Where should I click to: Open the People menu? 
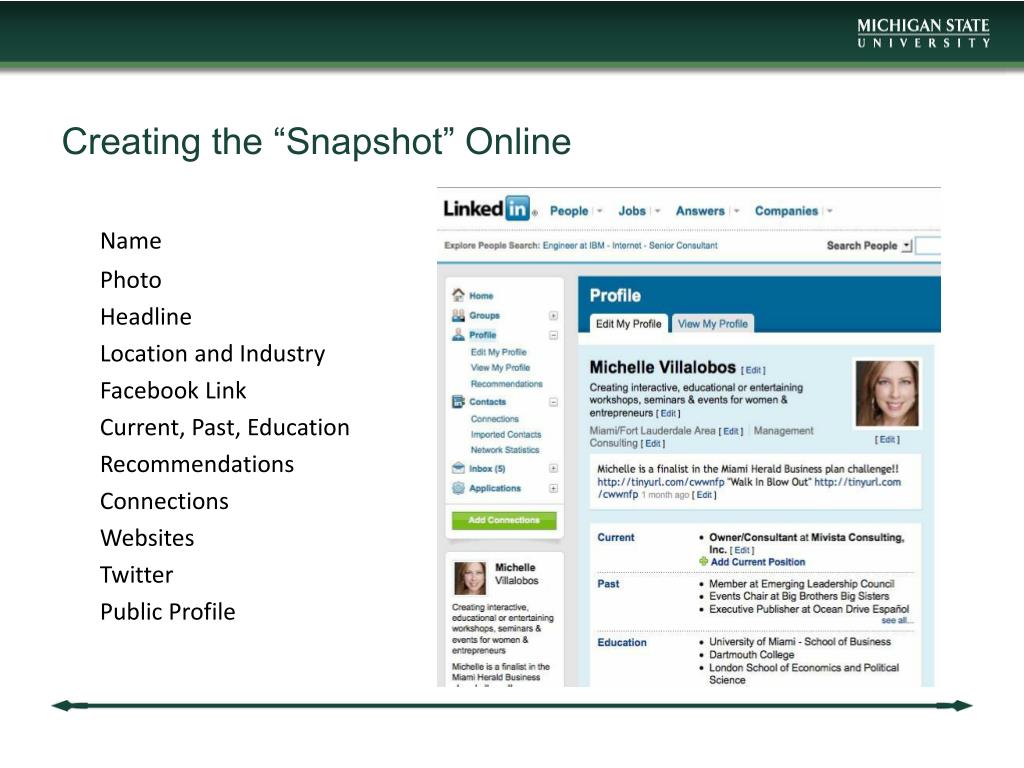[569, 211]
